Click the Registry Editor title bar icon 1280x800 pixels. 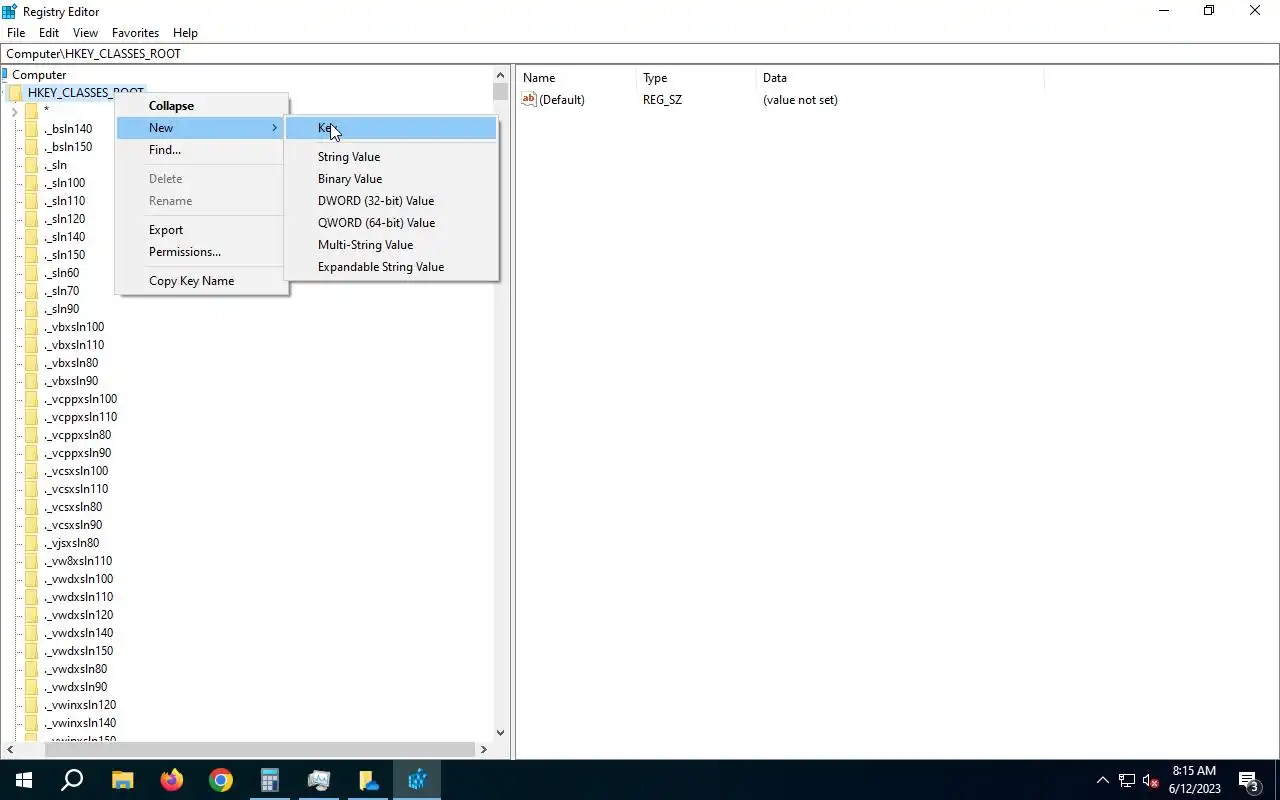[10, 11]
